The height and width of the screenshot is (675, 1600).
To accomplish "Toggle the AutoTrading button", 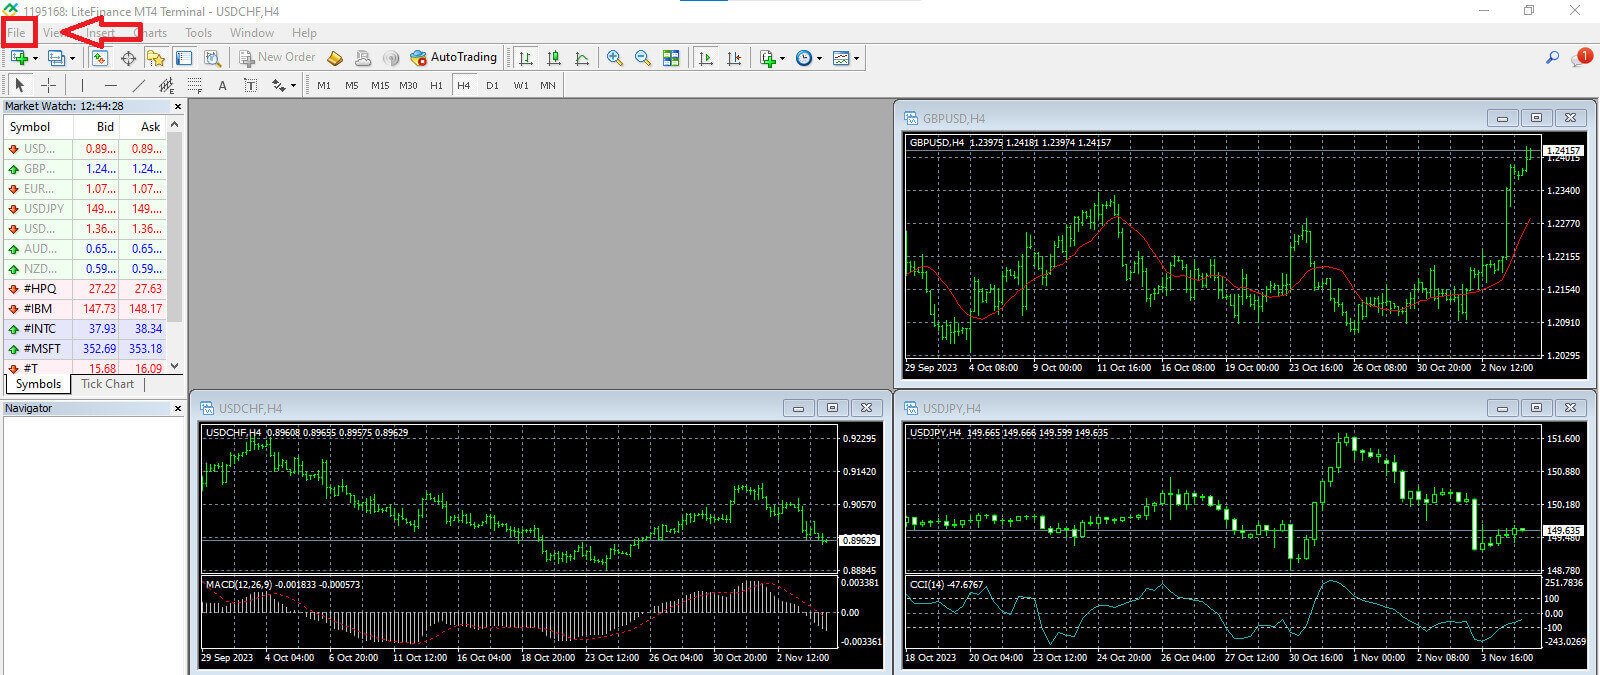I will (453, 58).
